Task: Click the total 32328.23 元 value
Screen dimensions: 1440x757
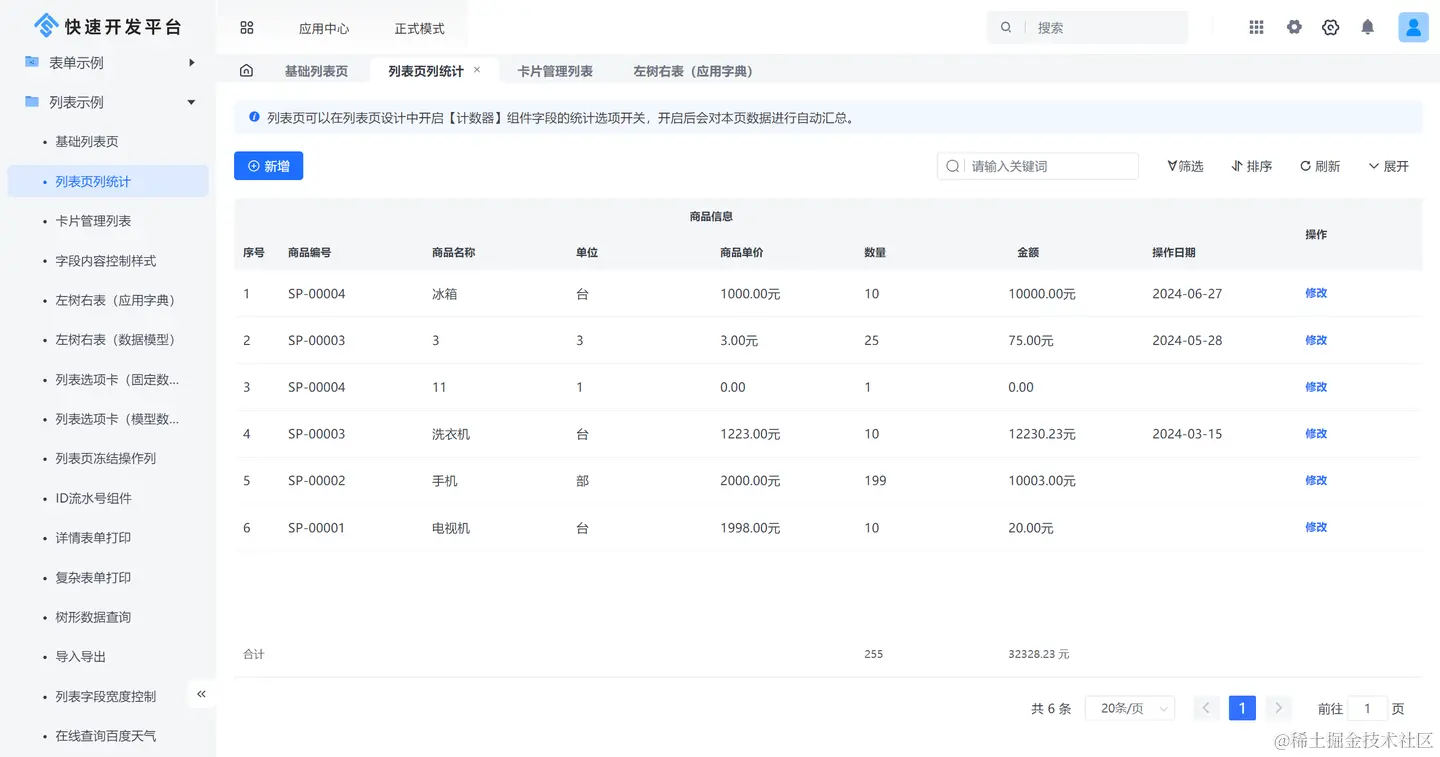Action: (x=1039, y=654)
